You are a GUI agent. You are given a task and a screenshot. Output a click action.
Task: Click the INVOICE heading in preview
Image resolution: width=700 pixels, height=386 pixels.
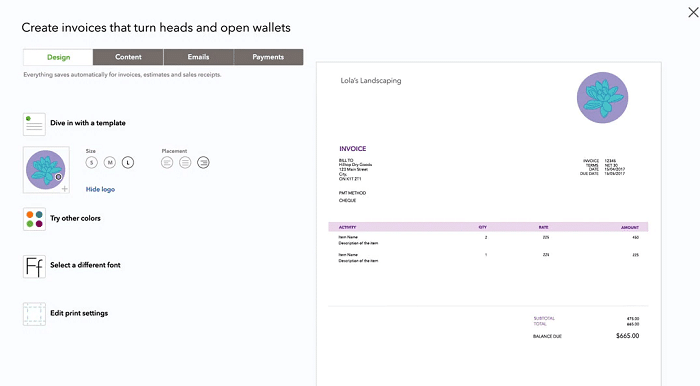(353, 149)
